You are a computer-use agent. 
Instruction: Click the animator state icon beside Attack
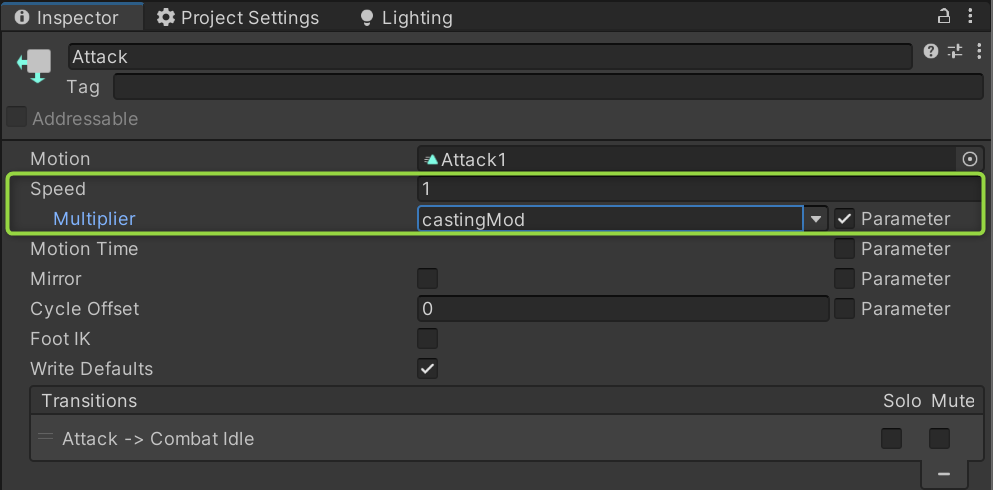coord(34,65)
